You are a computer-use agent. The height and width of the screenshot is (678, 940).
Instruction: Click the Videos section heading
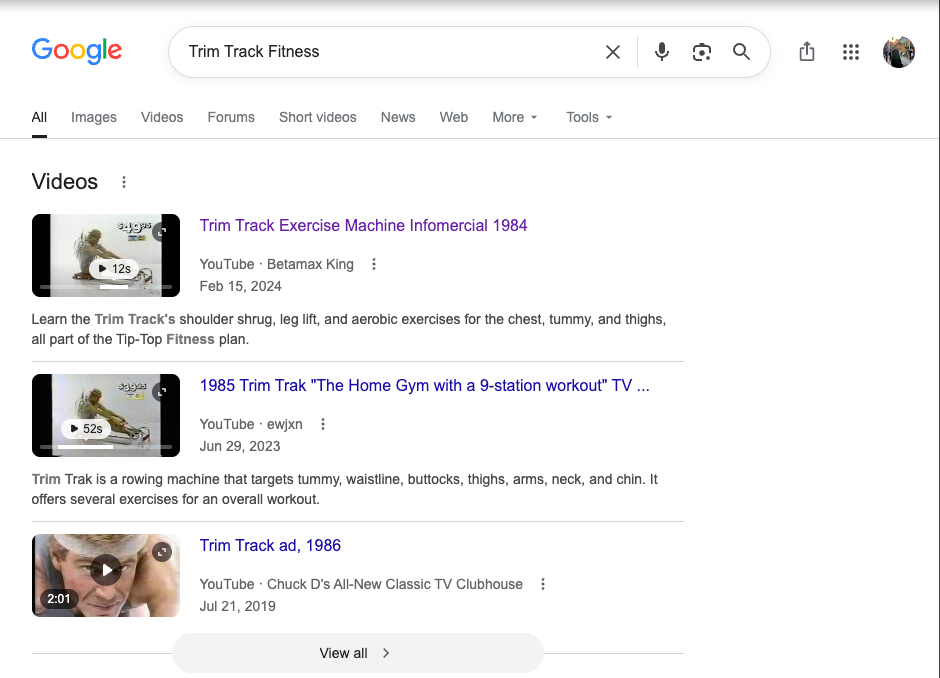point(65,182)
